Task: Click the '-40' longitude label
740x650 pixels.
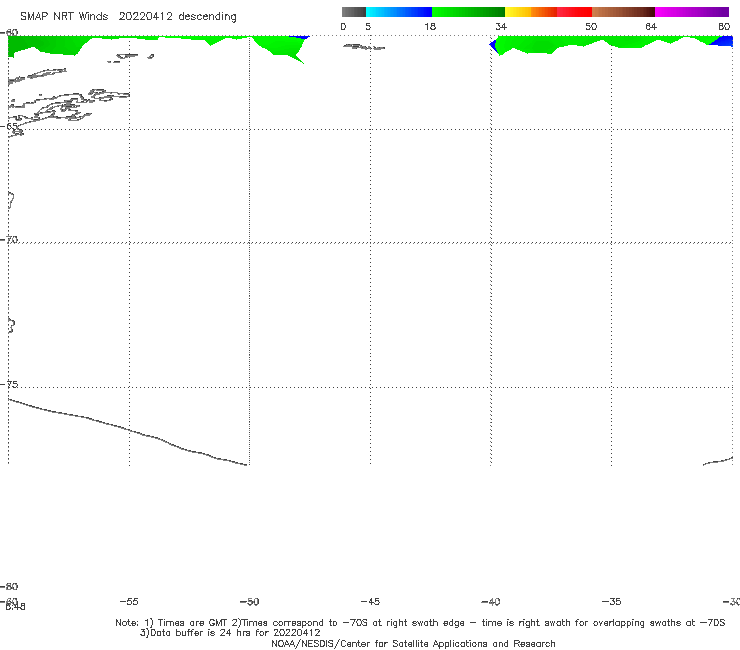Action: pyautogui.click(x=490, y=601)
